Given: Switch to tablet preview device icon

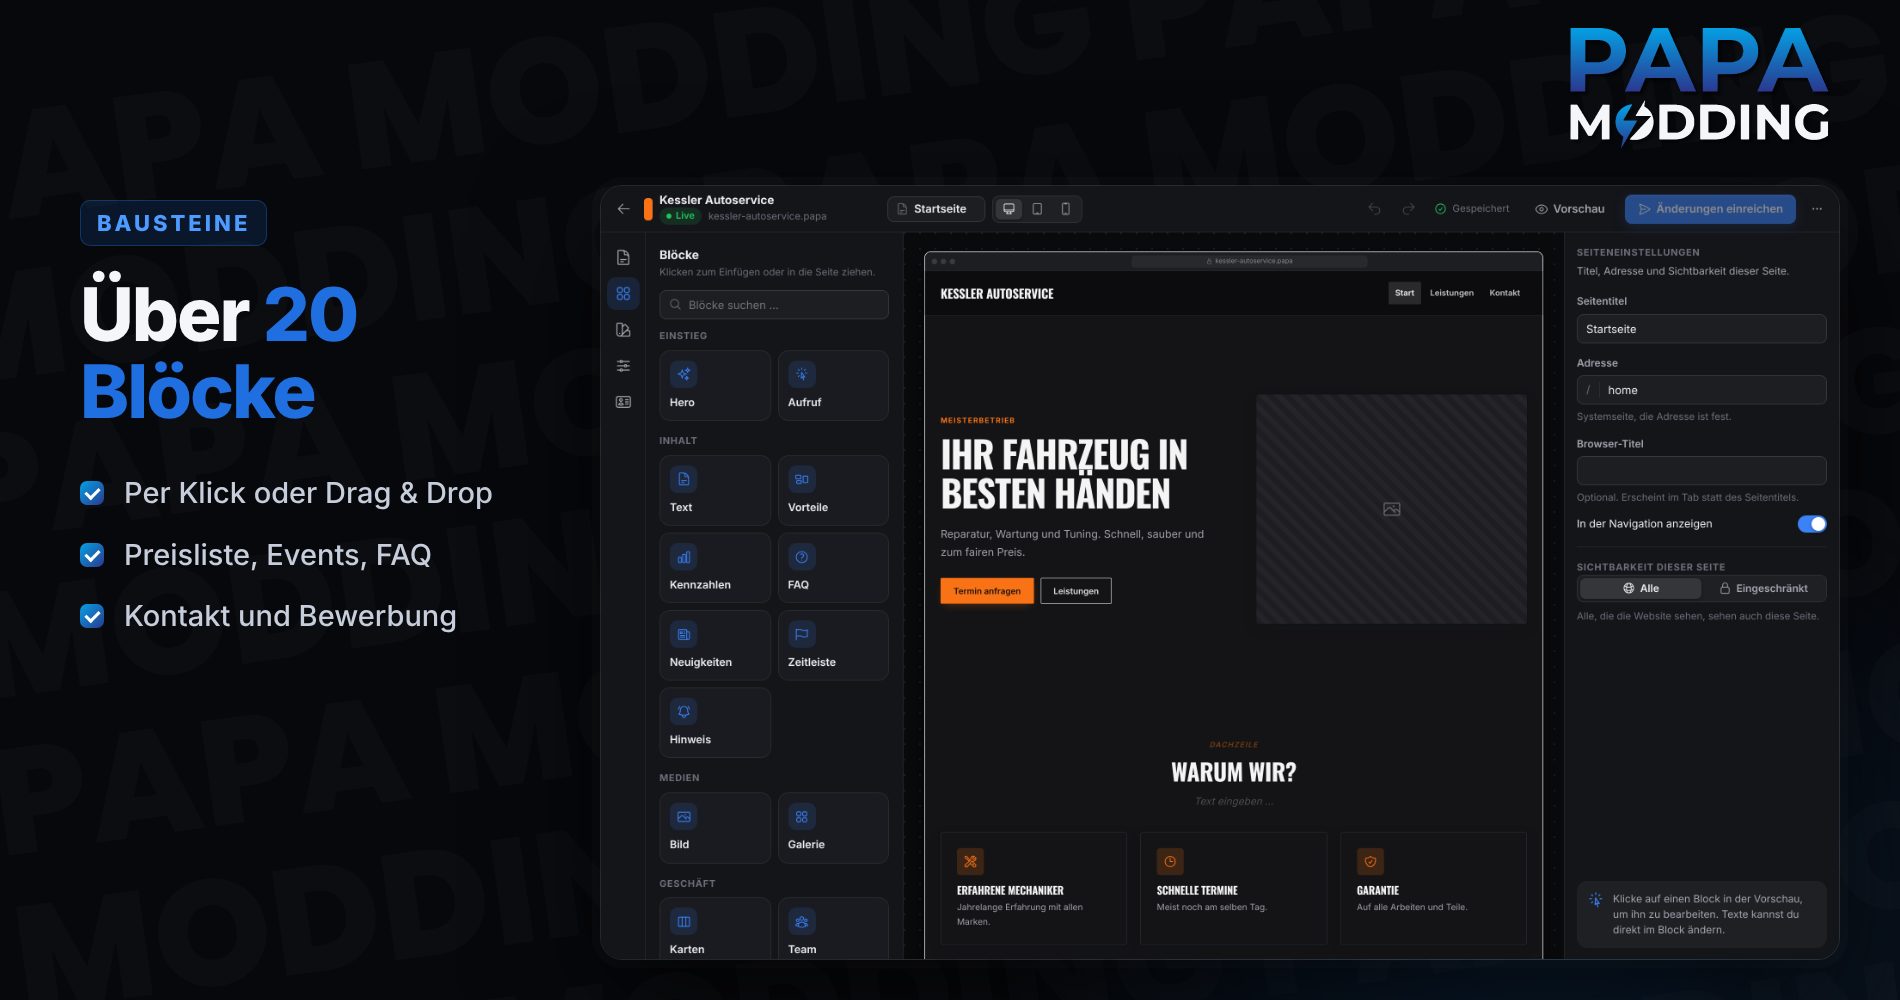Looking at the screenshot, I should click(1037, 209).
